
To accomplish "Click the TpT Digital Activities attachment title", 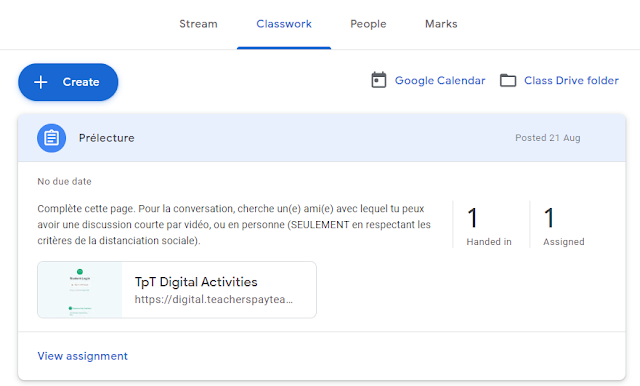I will click(x=196, y=282).
